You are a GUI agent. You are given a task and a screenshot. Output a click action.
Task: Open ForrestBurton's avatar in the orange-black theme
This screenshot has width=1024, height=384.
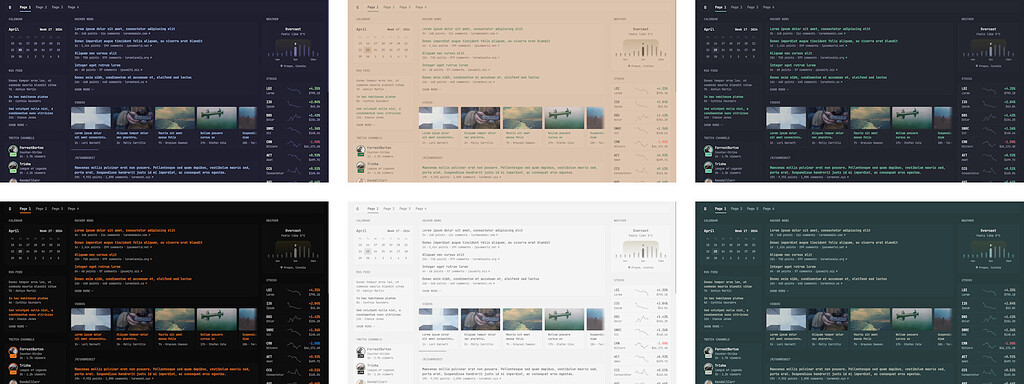(12, 351)
